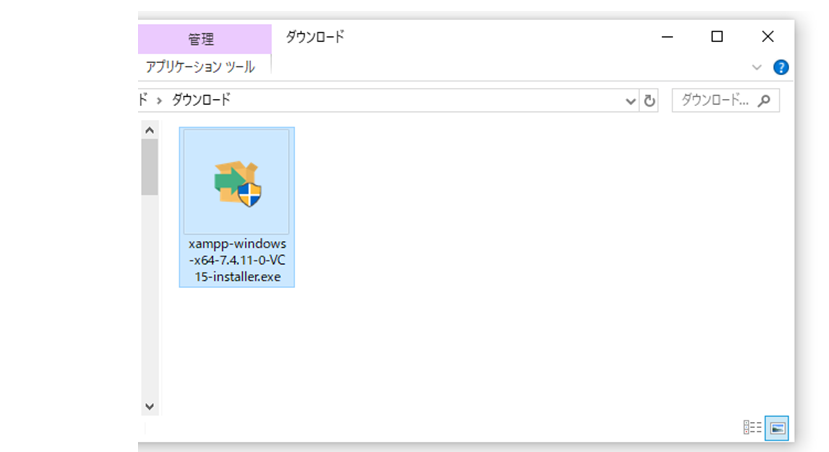829x452 pixels.
Task: Select the xampp installer file icon
Action: [x=237, y=183]
